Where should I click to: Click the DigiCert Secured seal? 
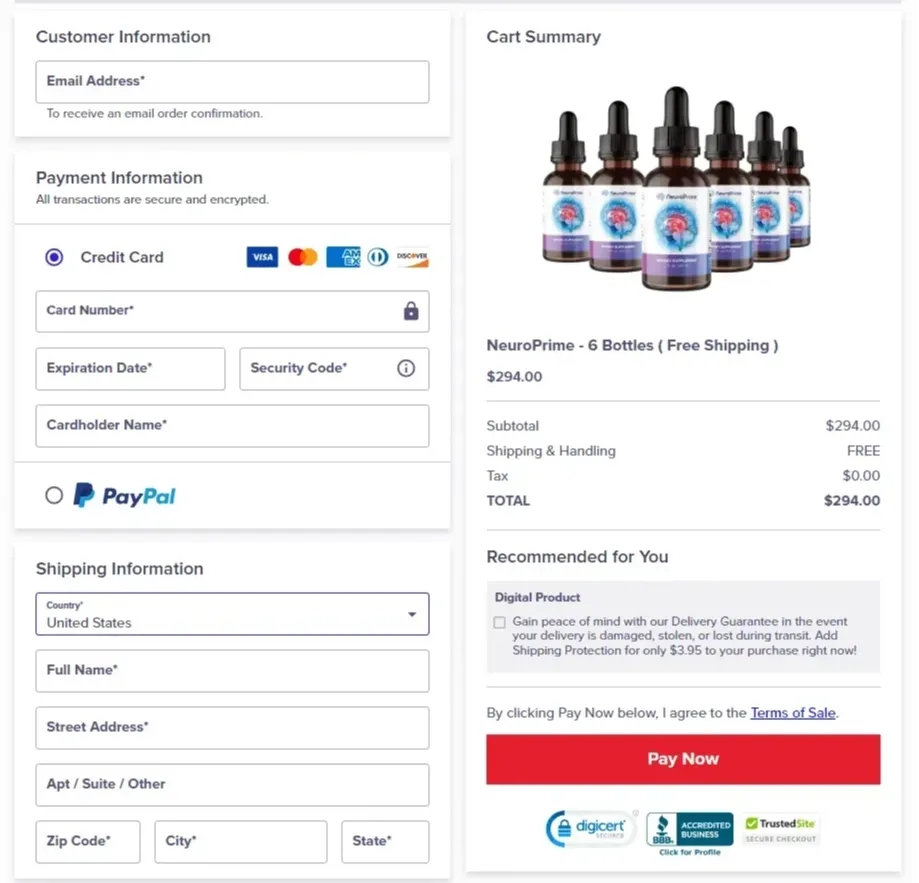[590, 829]
